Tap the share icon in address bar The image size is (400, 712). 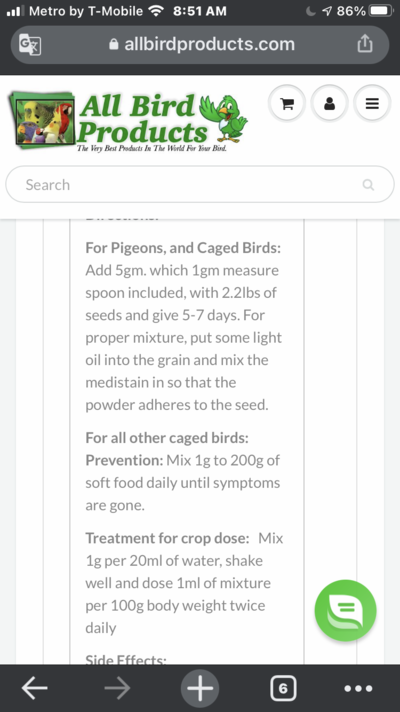tap(365, 44)
